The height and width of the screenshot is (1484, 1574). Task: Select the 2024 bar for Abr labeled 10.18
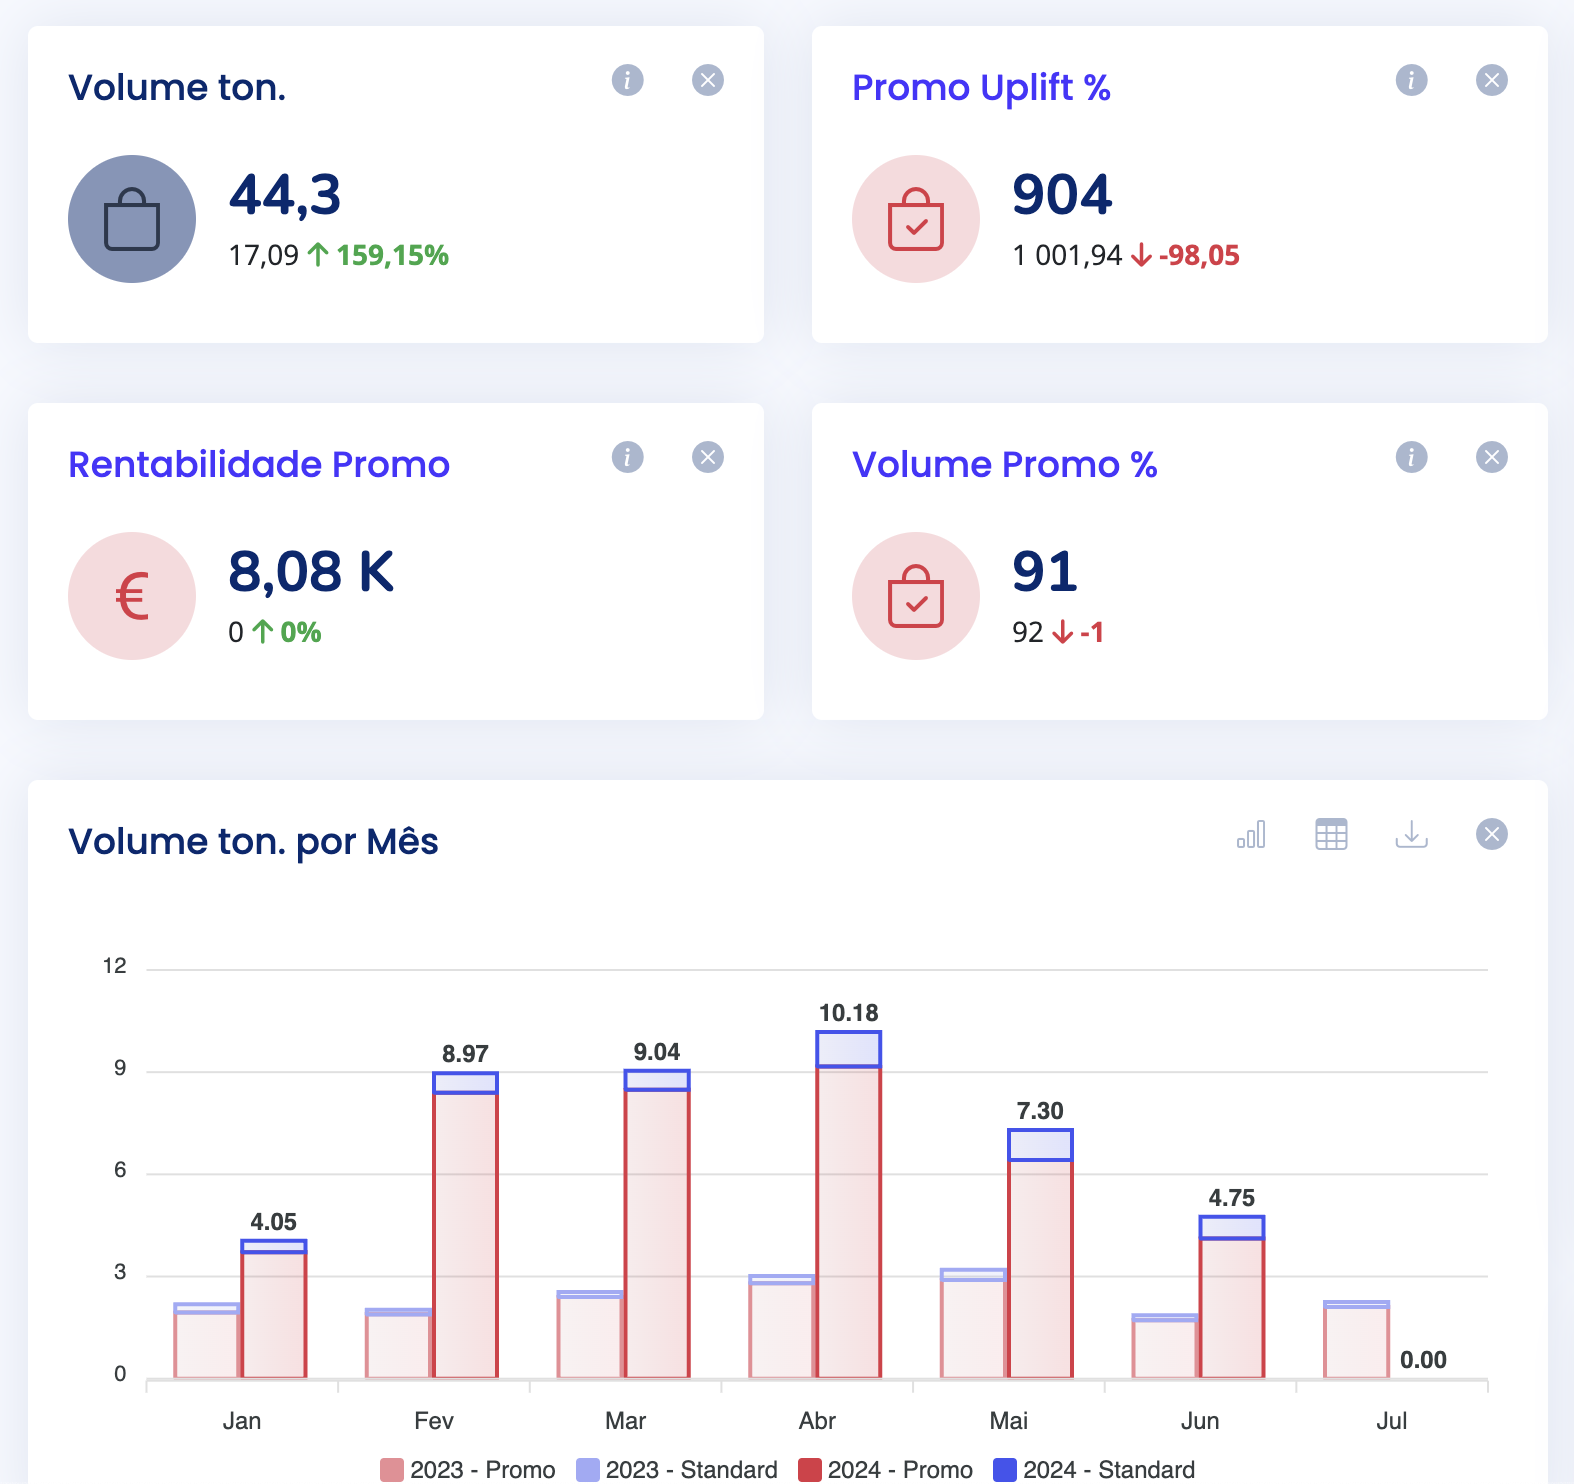849,1204
